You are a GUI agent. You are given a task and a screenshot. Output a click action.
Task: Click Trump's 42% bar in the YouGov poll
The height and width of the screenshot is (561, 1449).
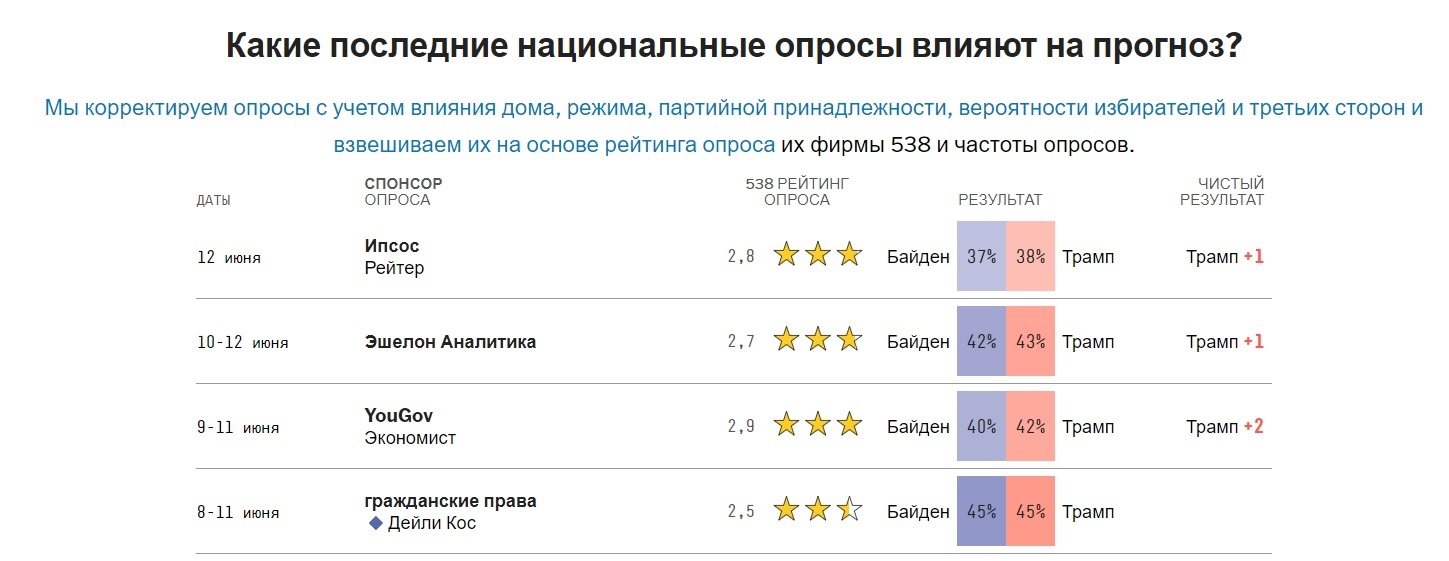click(1030, 426)
